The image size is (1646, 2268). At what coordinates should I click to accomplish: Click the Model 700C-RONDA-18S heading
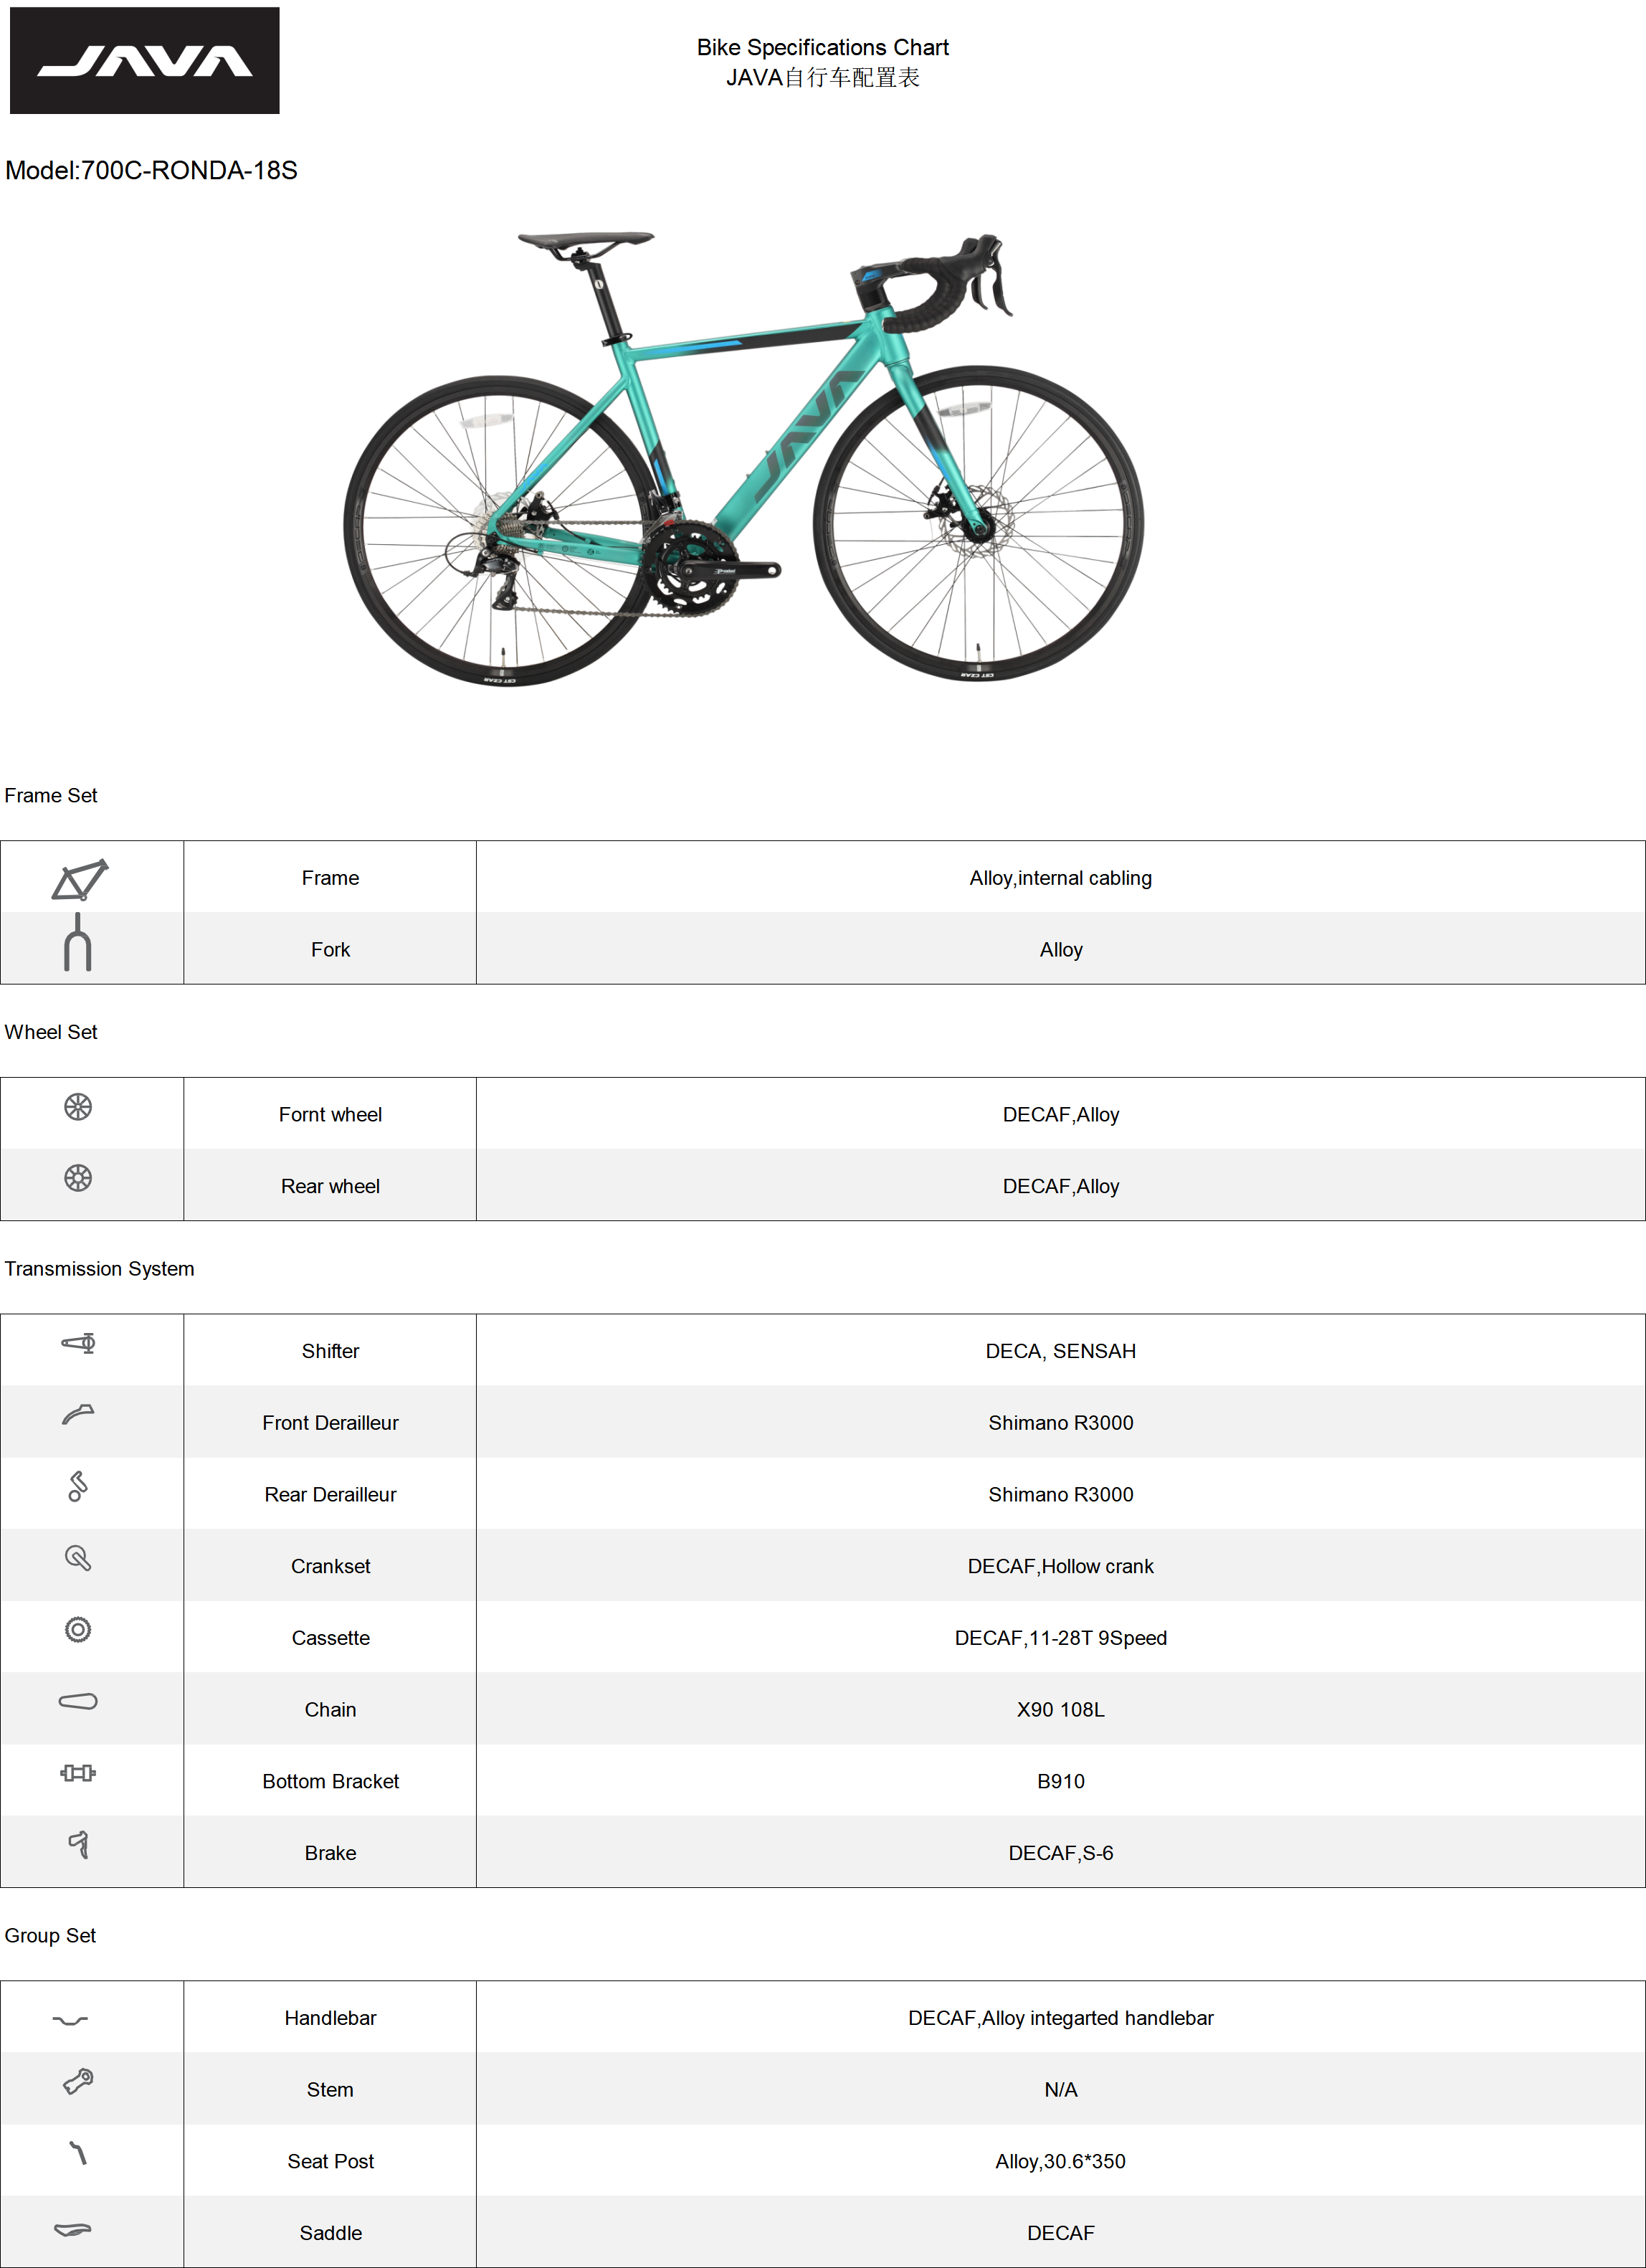click(x=151, y=170)
